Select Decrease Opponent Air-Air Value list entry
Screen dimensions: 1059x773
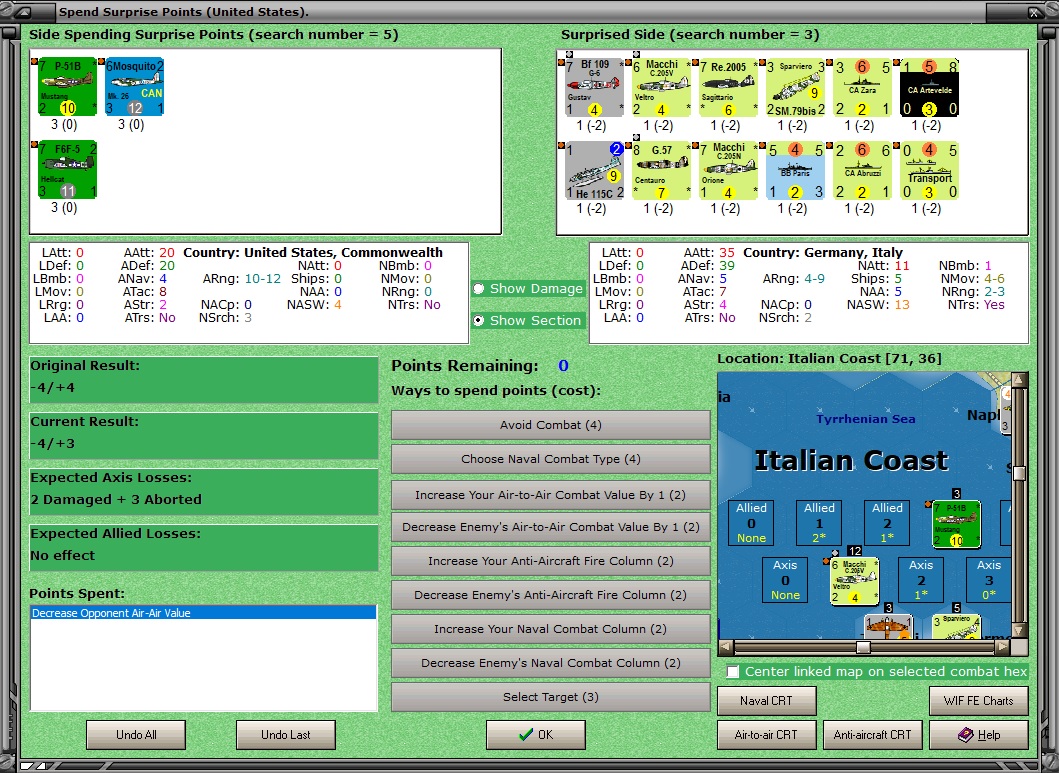203,613
